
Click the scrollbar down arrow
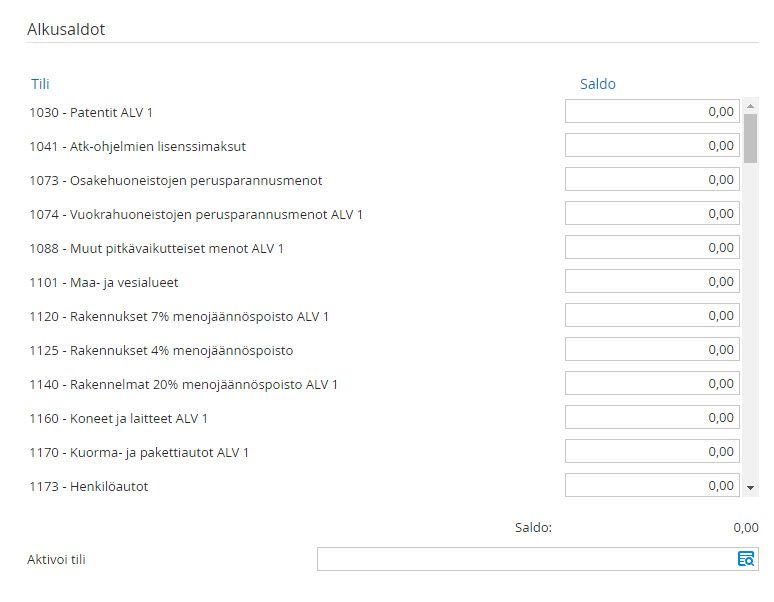click(750, 488)
